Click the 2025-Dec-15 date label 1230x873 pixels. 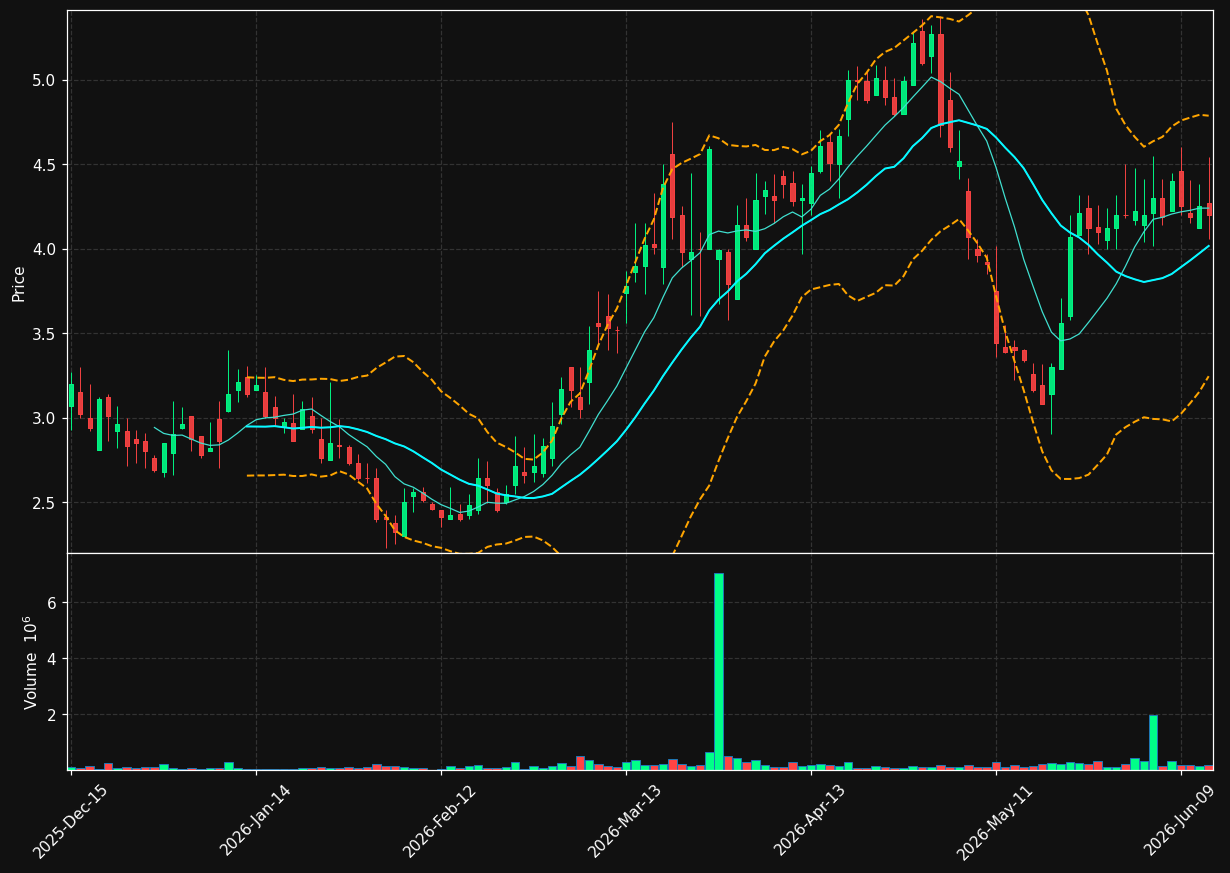[70, 822]
